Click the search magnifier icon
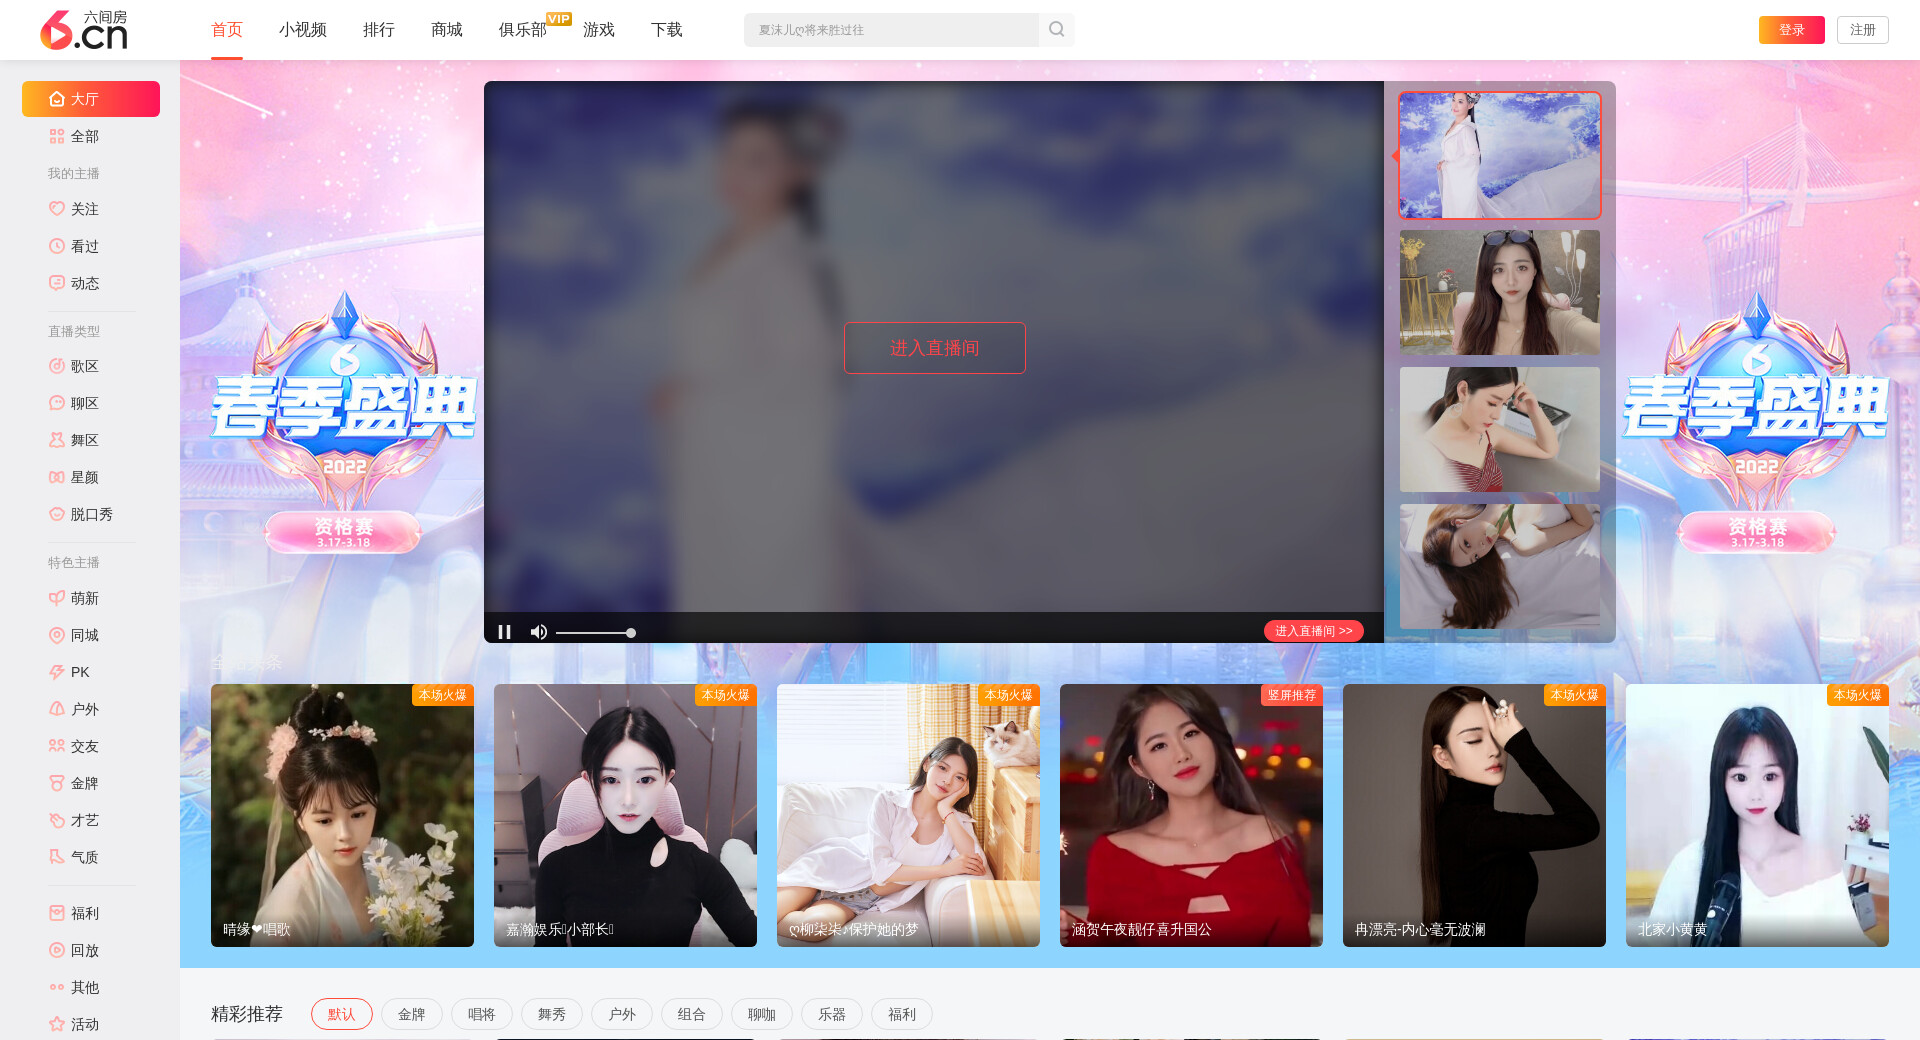 (x=1056, y=30)
